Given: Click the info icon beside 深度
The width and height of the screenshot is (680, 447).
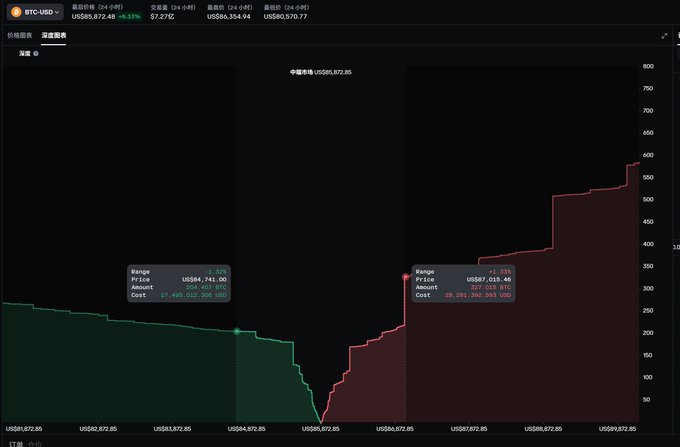Looking at the screenshot, I should click(36, 53).
